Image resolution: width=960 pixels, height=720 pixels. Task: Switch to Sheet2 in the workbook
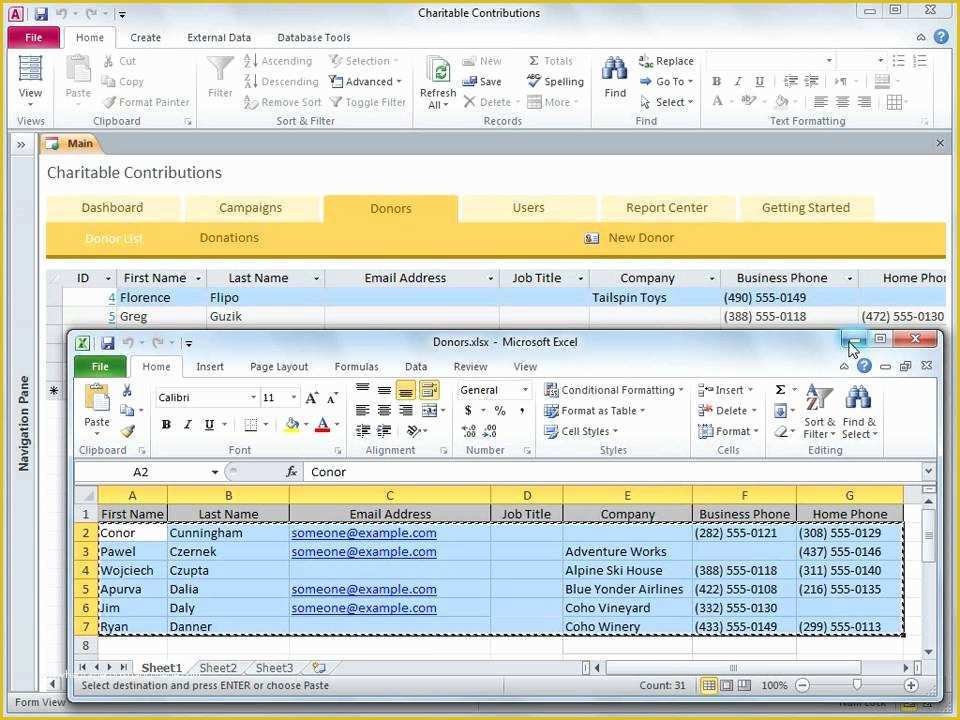[217, 667]
